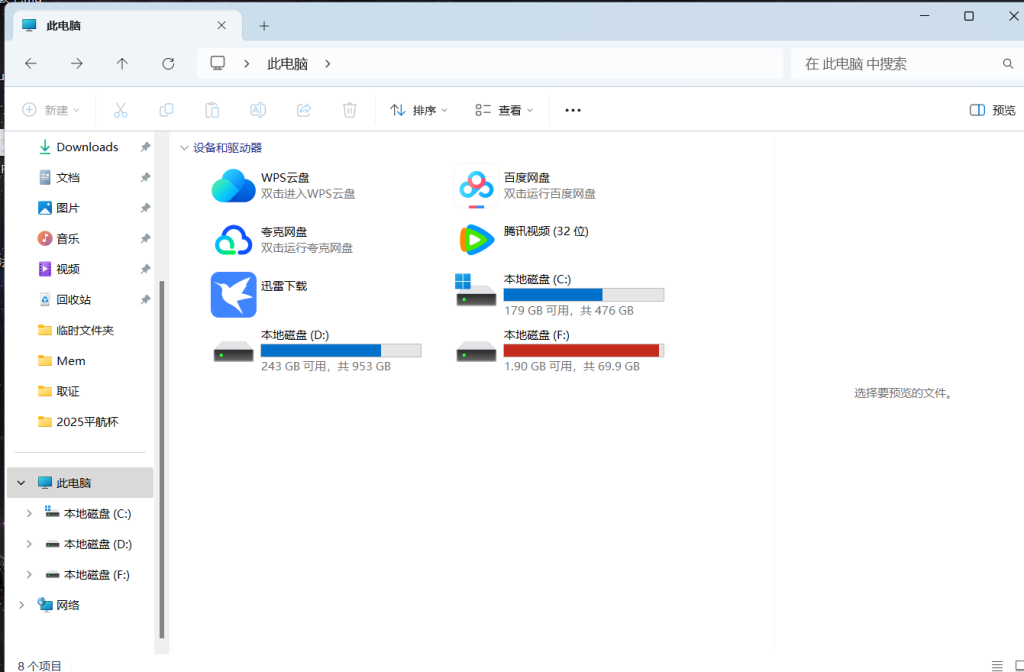Open the three-dot more options menu

click(573, 110)
